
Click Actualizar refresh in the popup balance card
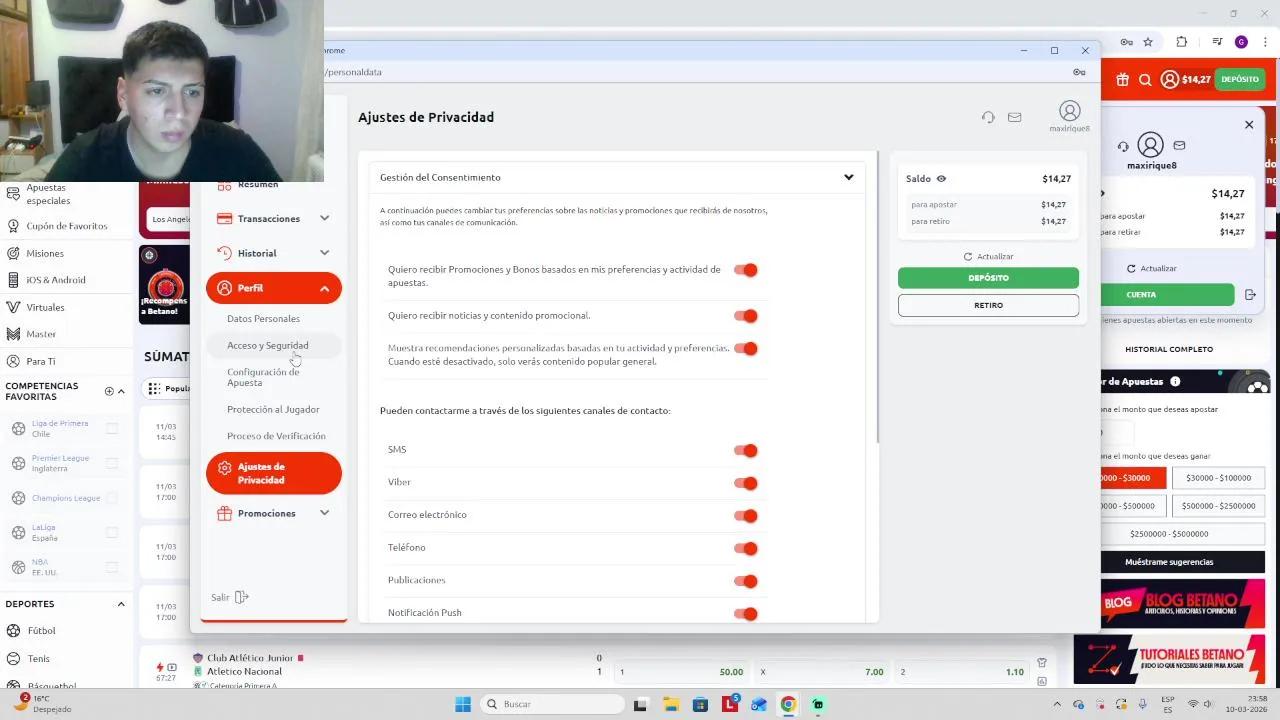[x=988, y=257]
